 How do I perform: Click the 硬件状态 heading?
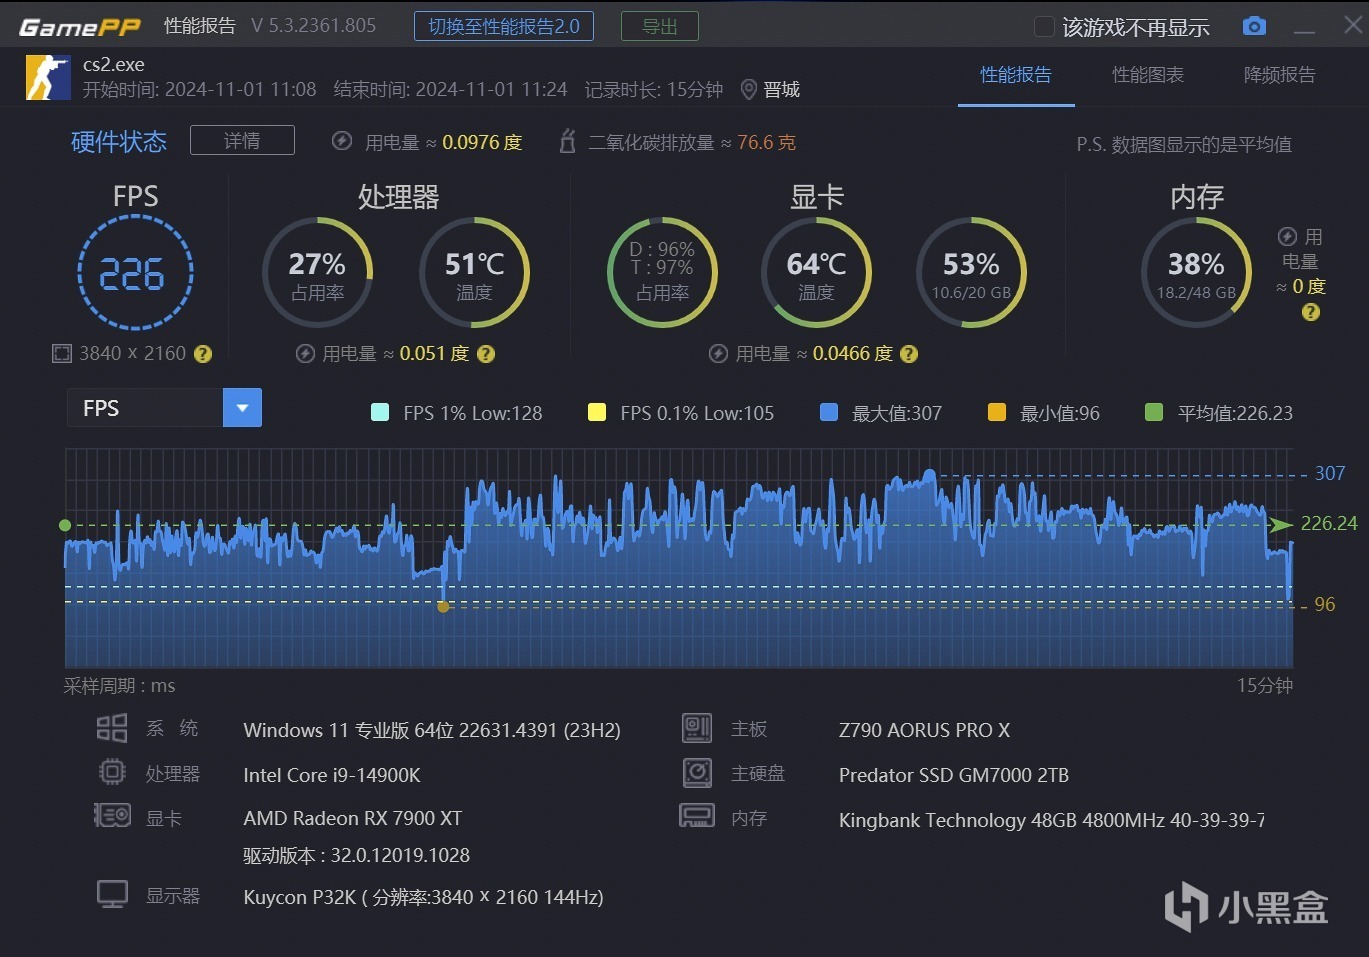tap(119, 142)
